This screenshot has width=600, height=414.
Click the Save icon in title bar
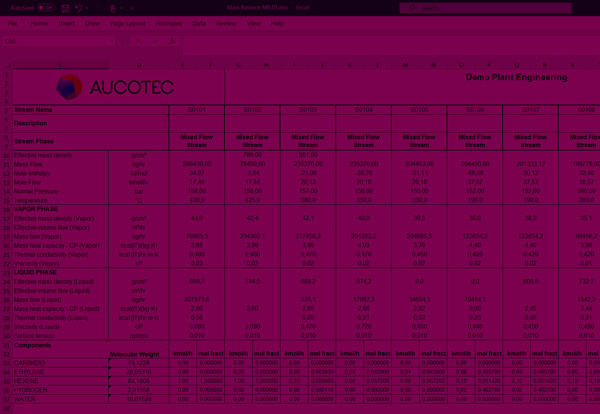[x=65, y=8]
